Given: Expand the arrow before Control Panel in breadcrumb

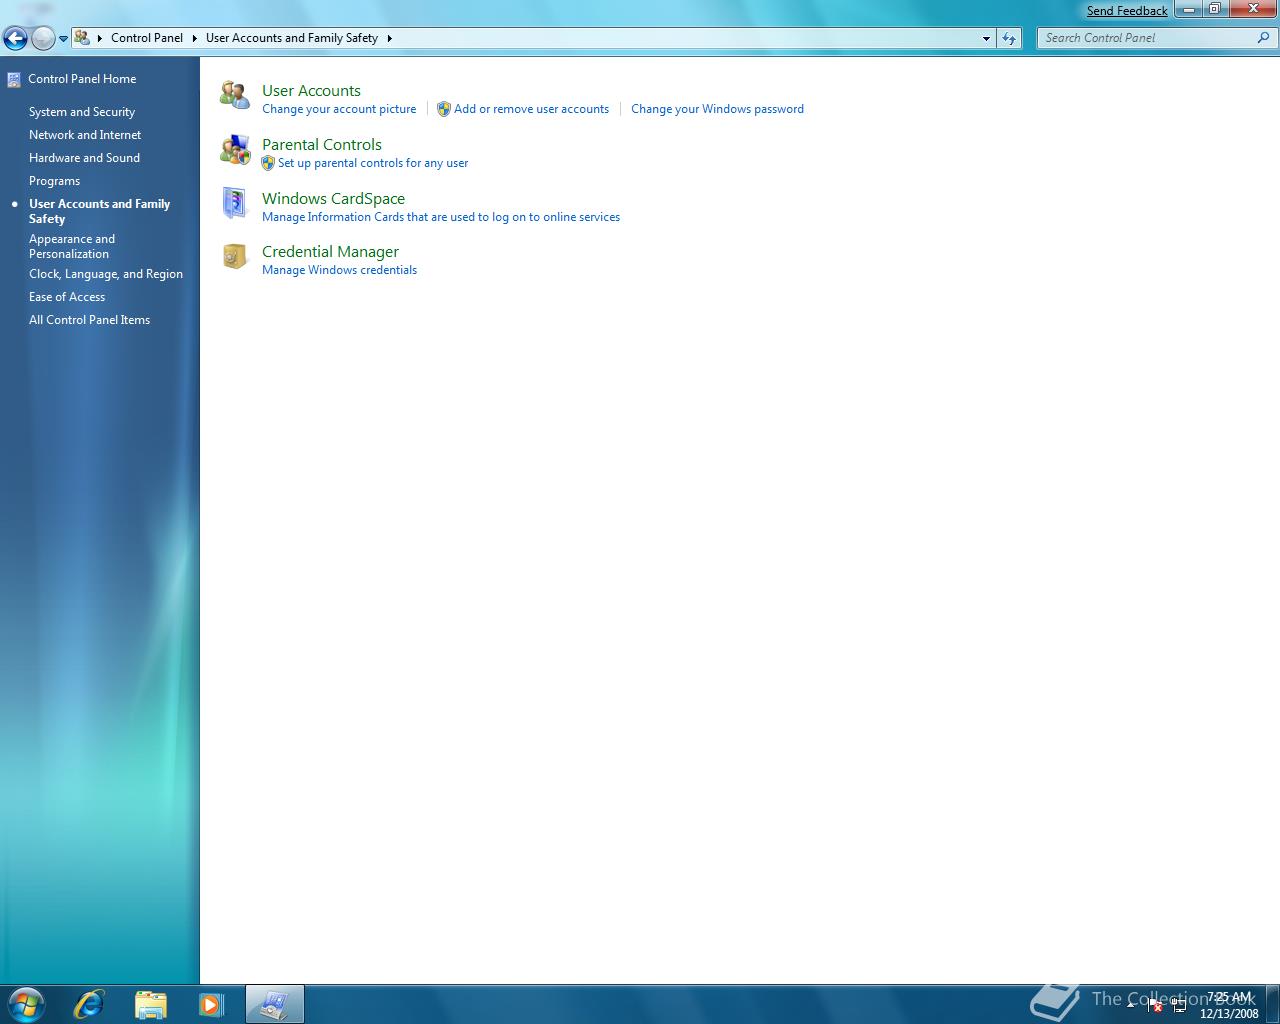Looking at the screenshot, I should 100,38.
